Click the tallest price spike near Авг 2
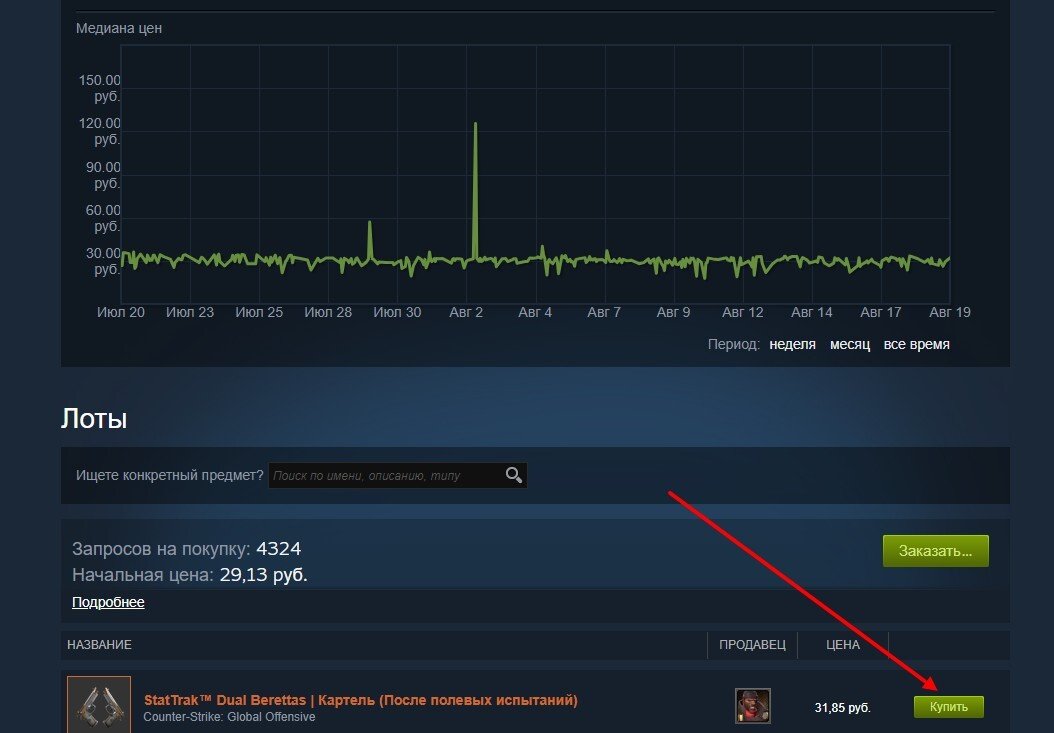The height and width of the screenshot is (733, 1054). coord(475,124)
